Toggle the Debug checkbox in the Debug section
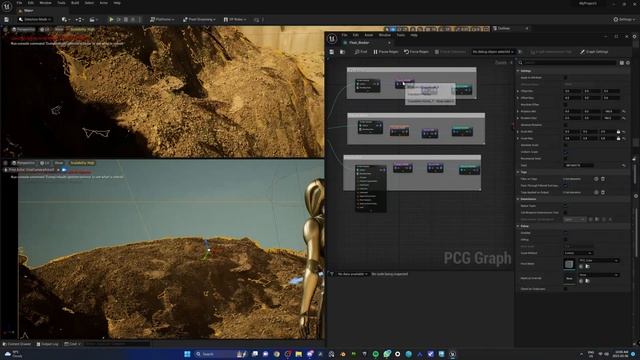The image size is (640, 360). pyautogui.click(x=565, y=240)
